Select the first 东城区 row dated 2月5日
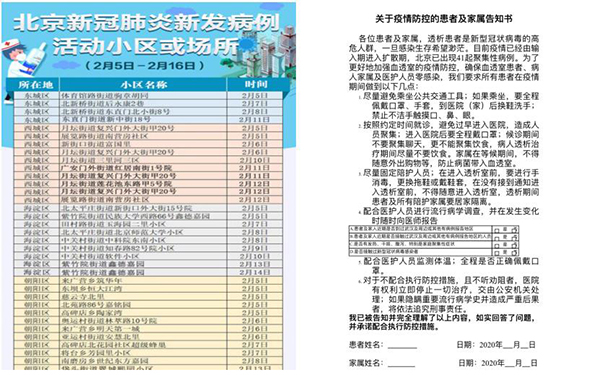Image resolution: width=600 pixels, height=375 pixels. pos(148,95)
